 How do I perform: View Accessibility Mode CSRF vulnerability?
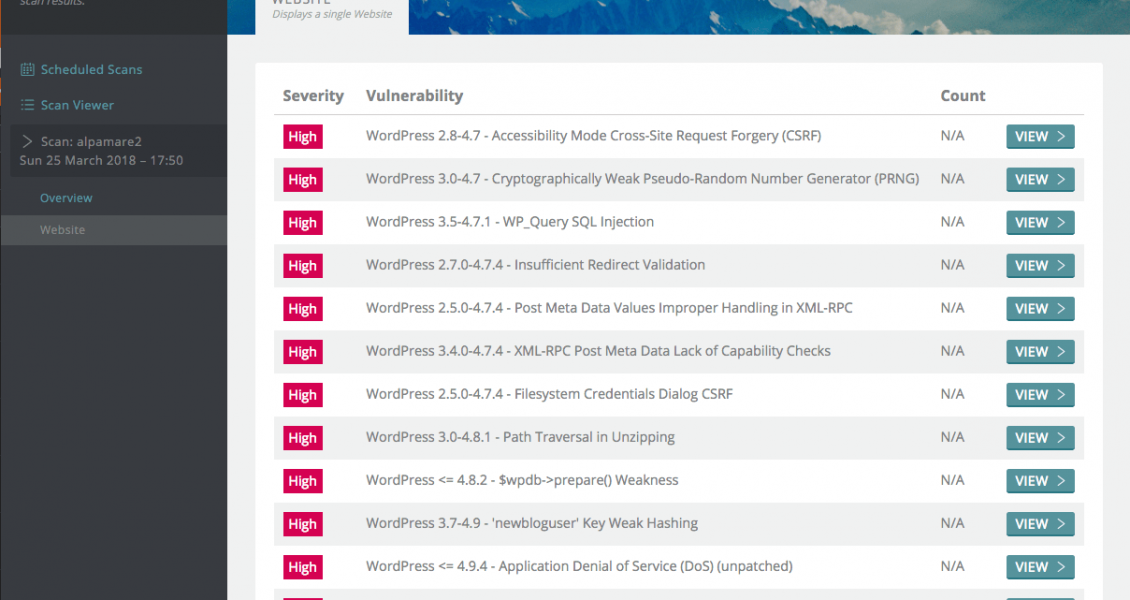pos(1040,137)
